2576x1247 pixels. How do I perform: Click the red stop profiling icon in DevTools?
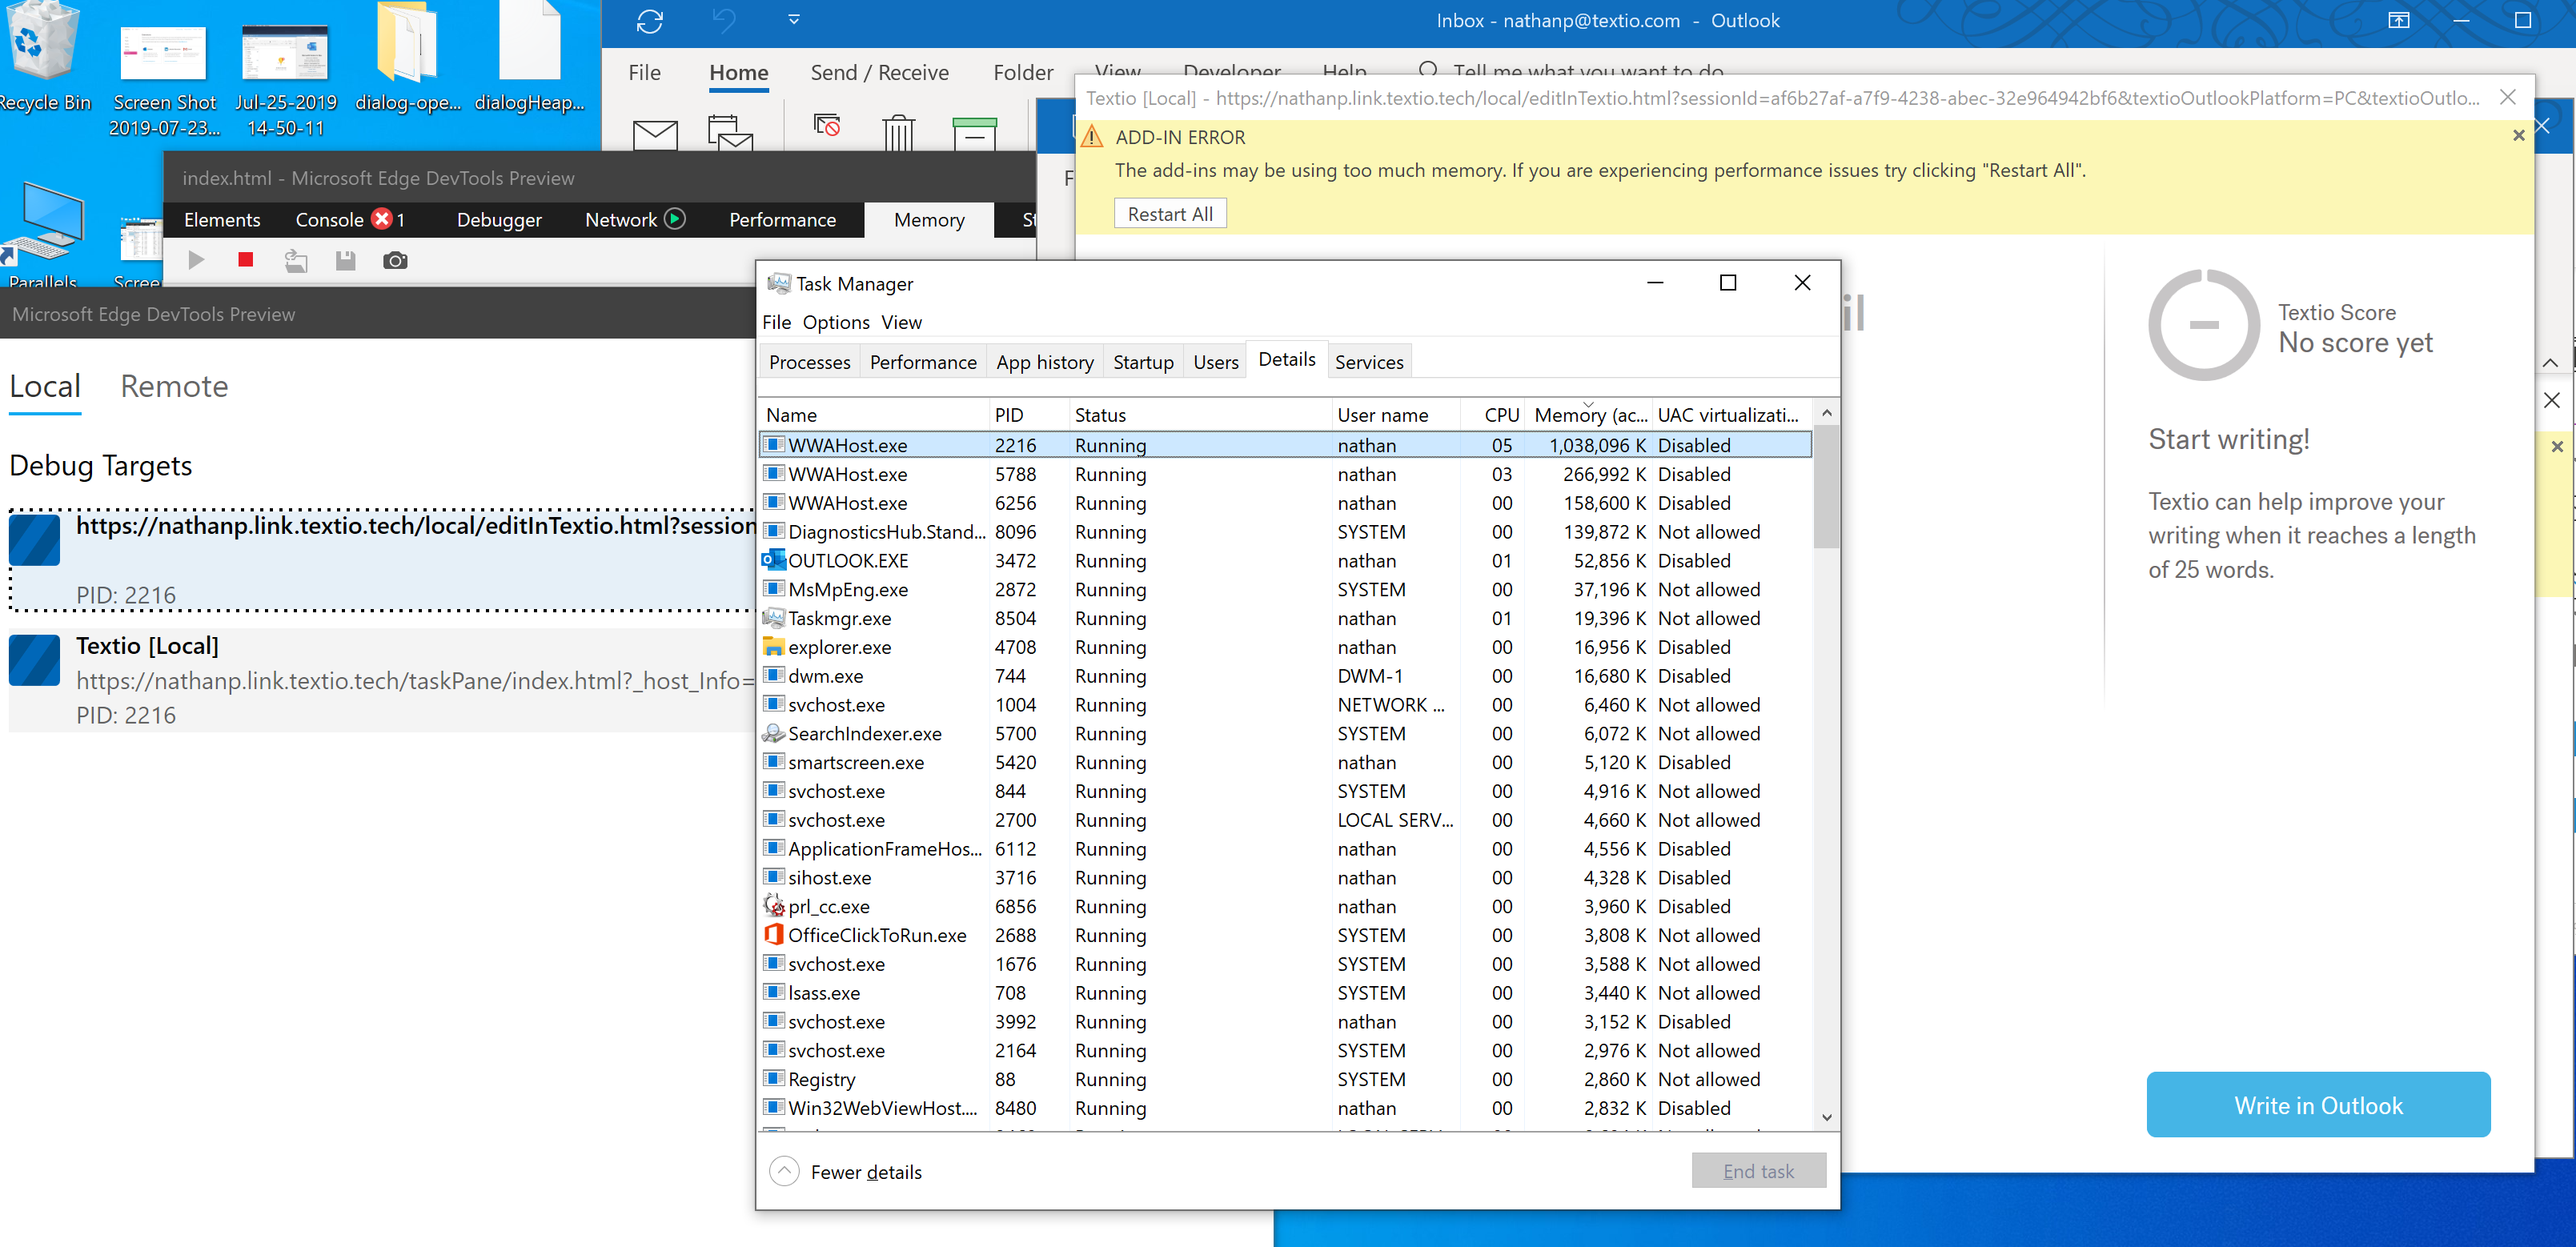246,260
